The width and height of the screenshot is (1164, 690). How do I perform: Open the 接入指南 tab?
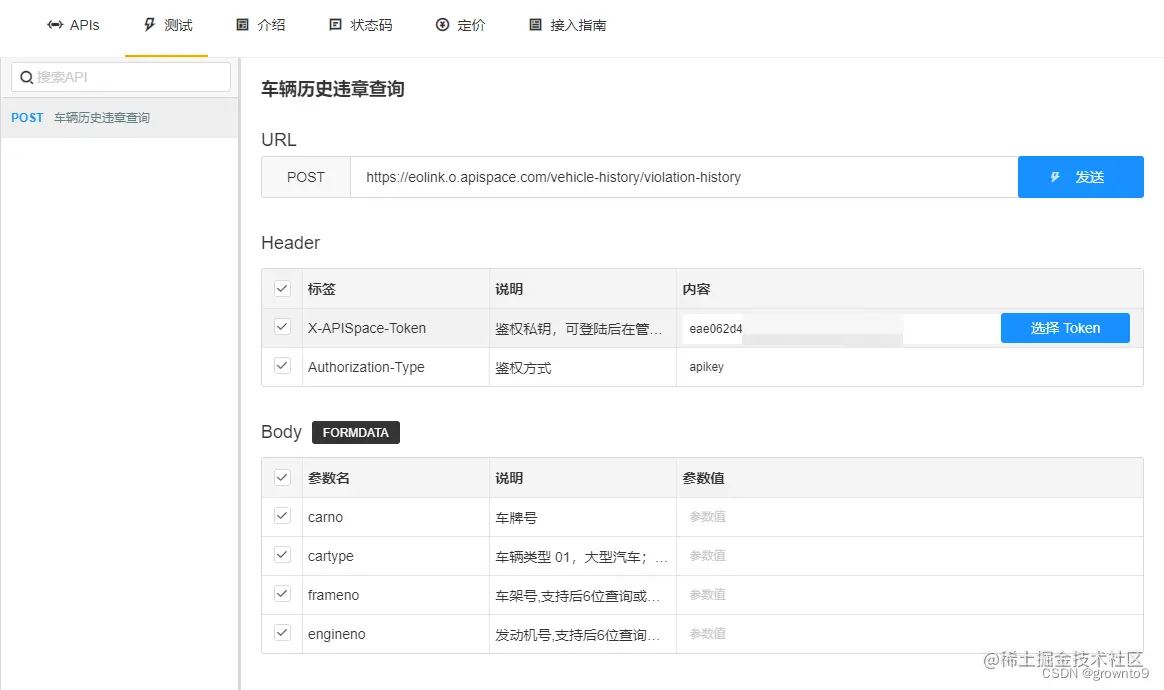(568, 25)
